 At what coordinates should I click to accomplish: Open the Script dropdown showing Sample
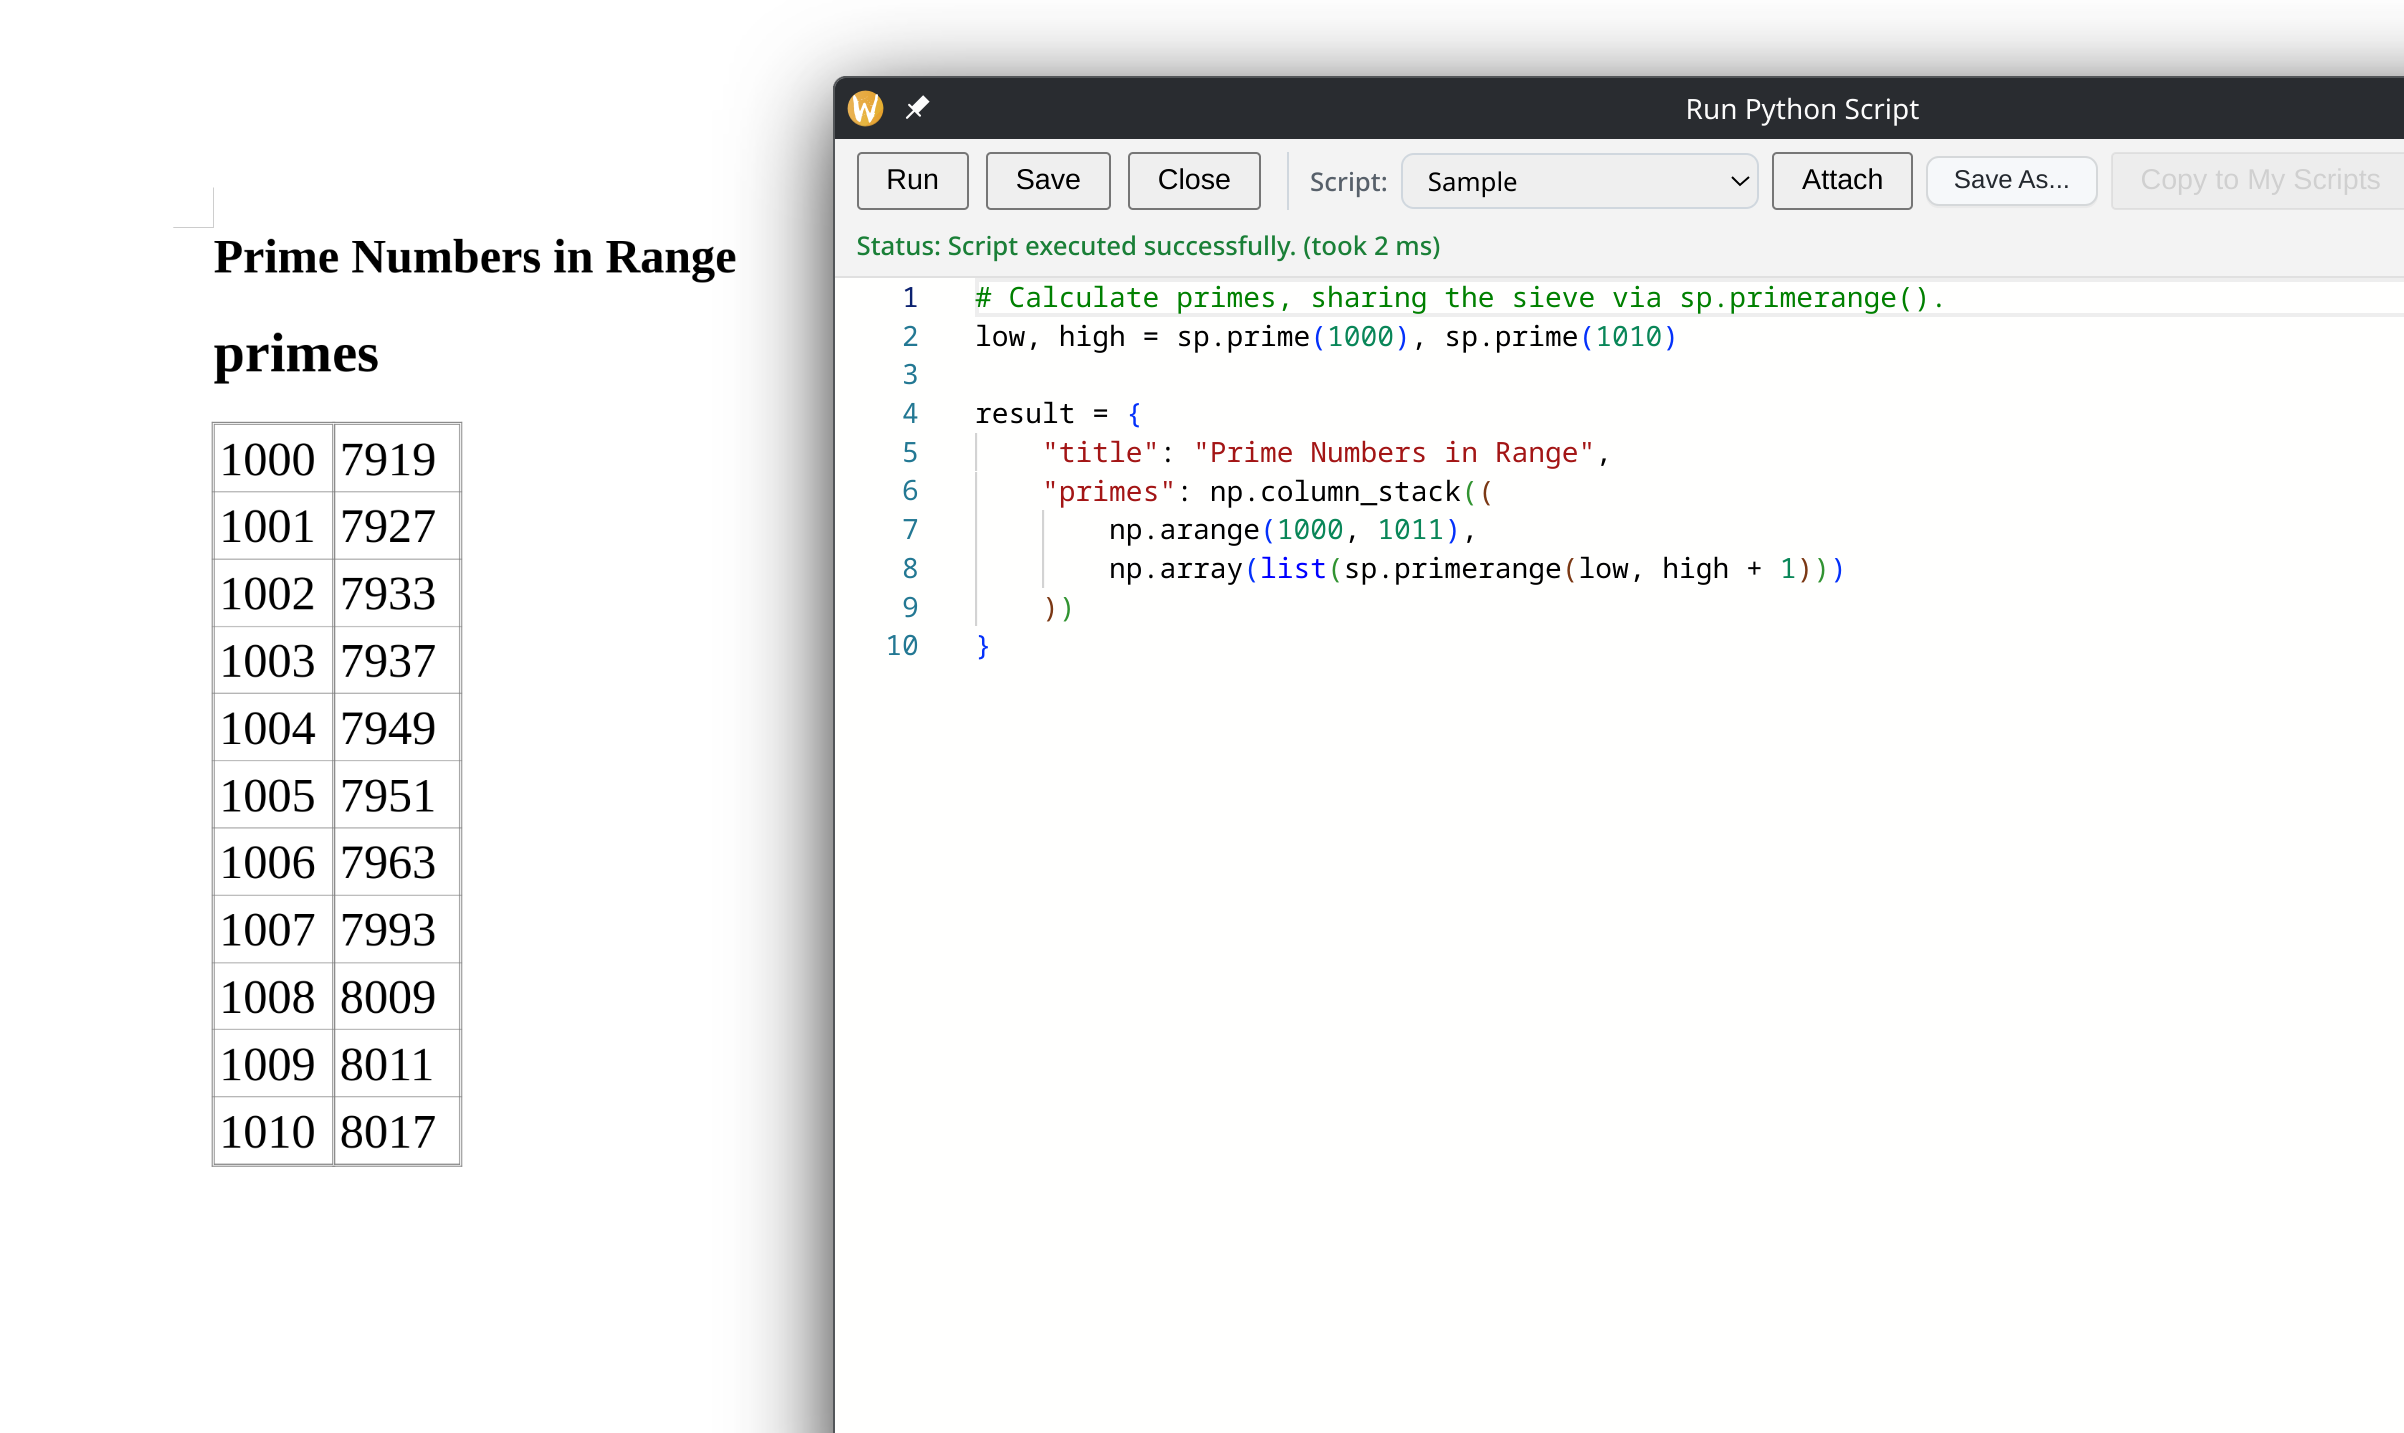(x=1579, y=181)
